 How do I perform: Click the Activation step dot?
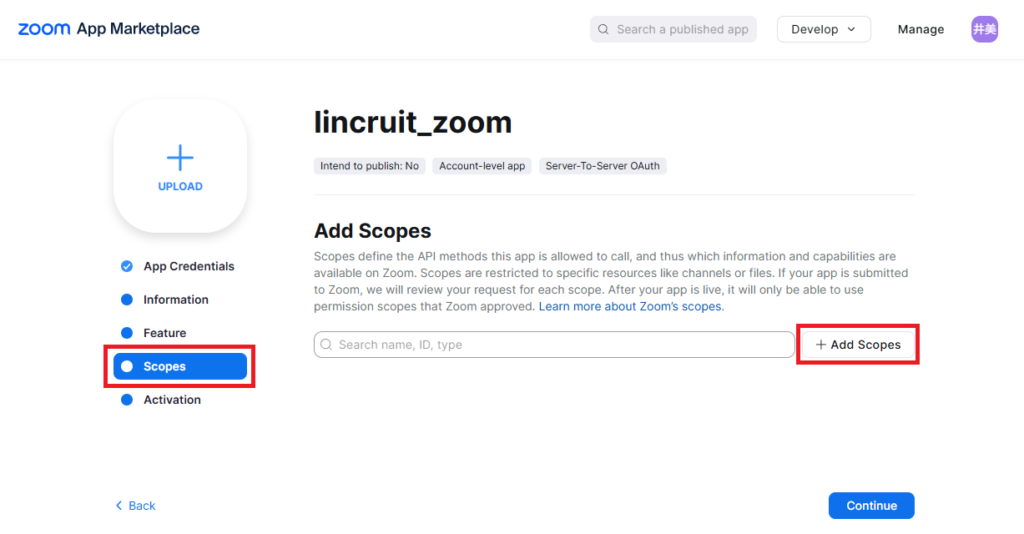click(127, 400)
